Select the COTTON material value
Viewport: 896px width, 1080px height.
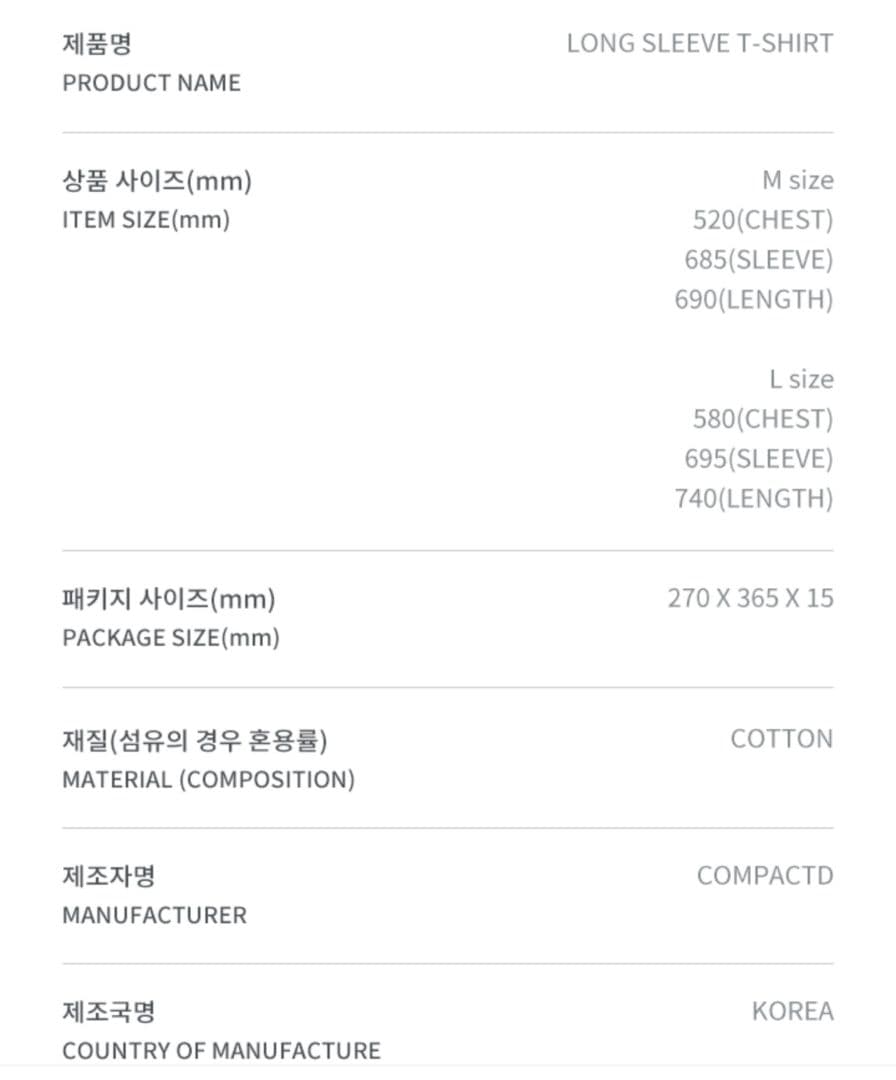(x=781, y=739)
